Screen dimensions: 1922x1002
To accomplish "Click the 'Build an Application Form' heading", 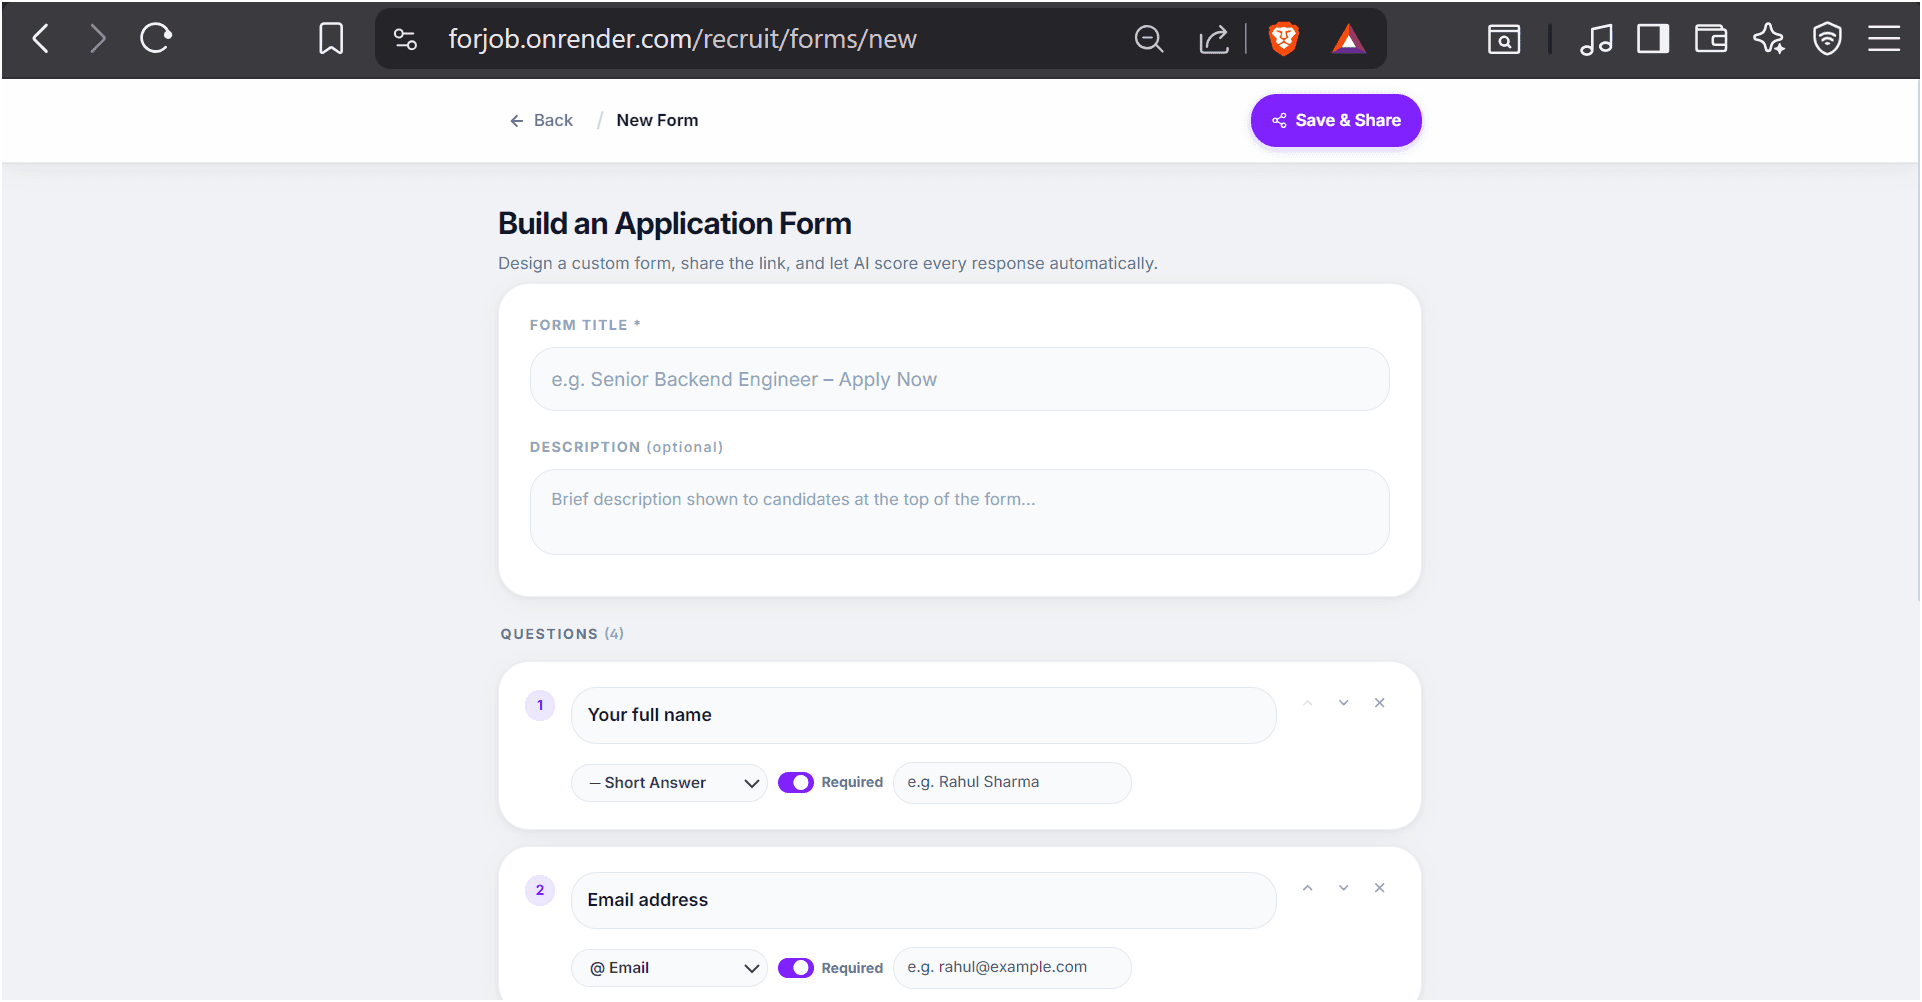I will click(675, 223).
